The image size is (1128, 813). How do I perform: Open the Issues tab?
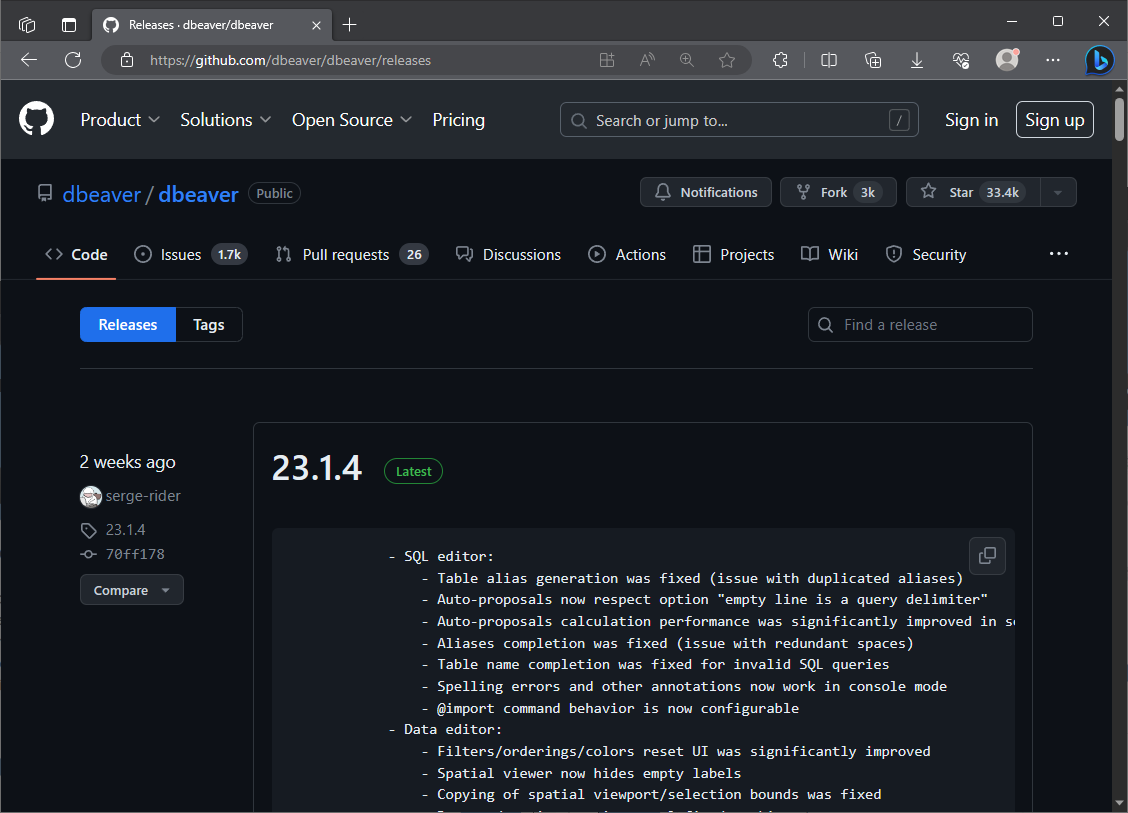tap(191, 255)
